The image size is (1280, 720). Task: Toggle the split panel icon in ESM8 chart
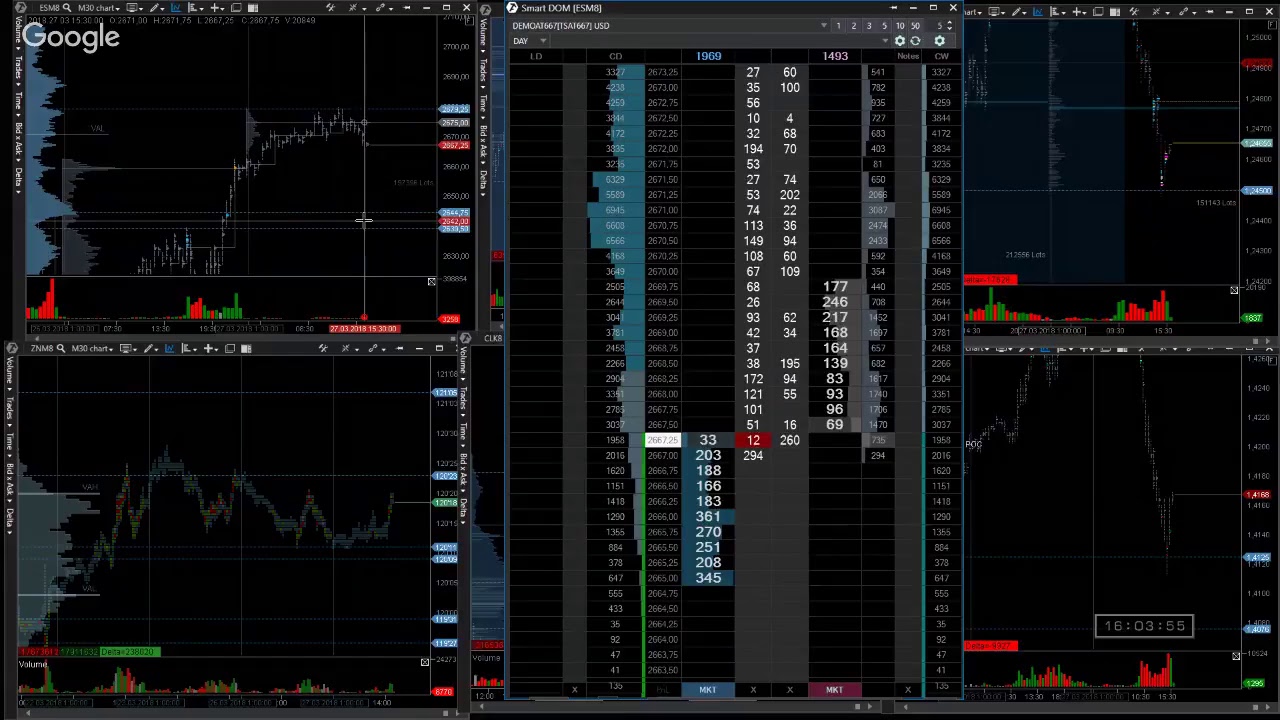253,8
